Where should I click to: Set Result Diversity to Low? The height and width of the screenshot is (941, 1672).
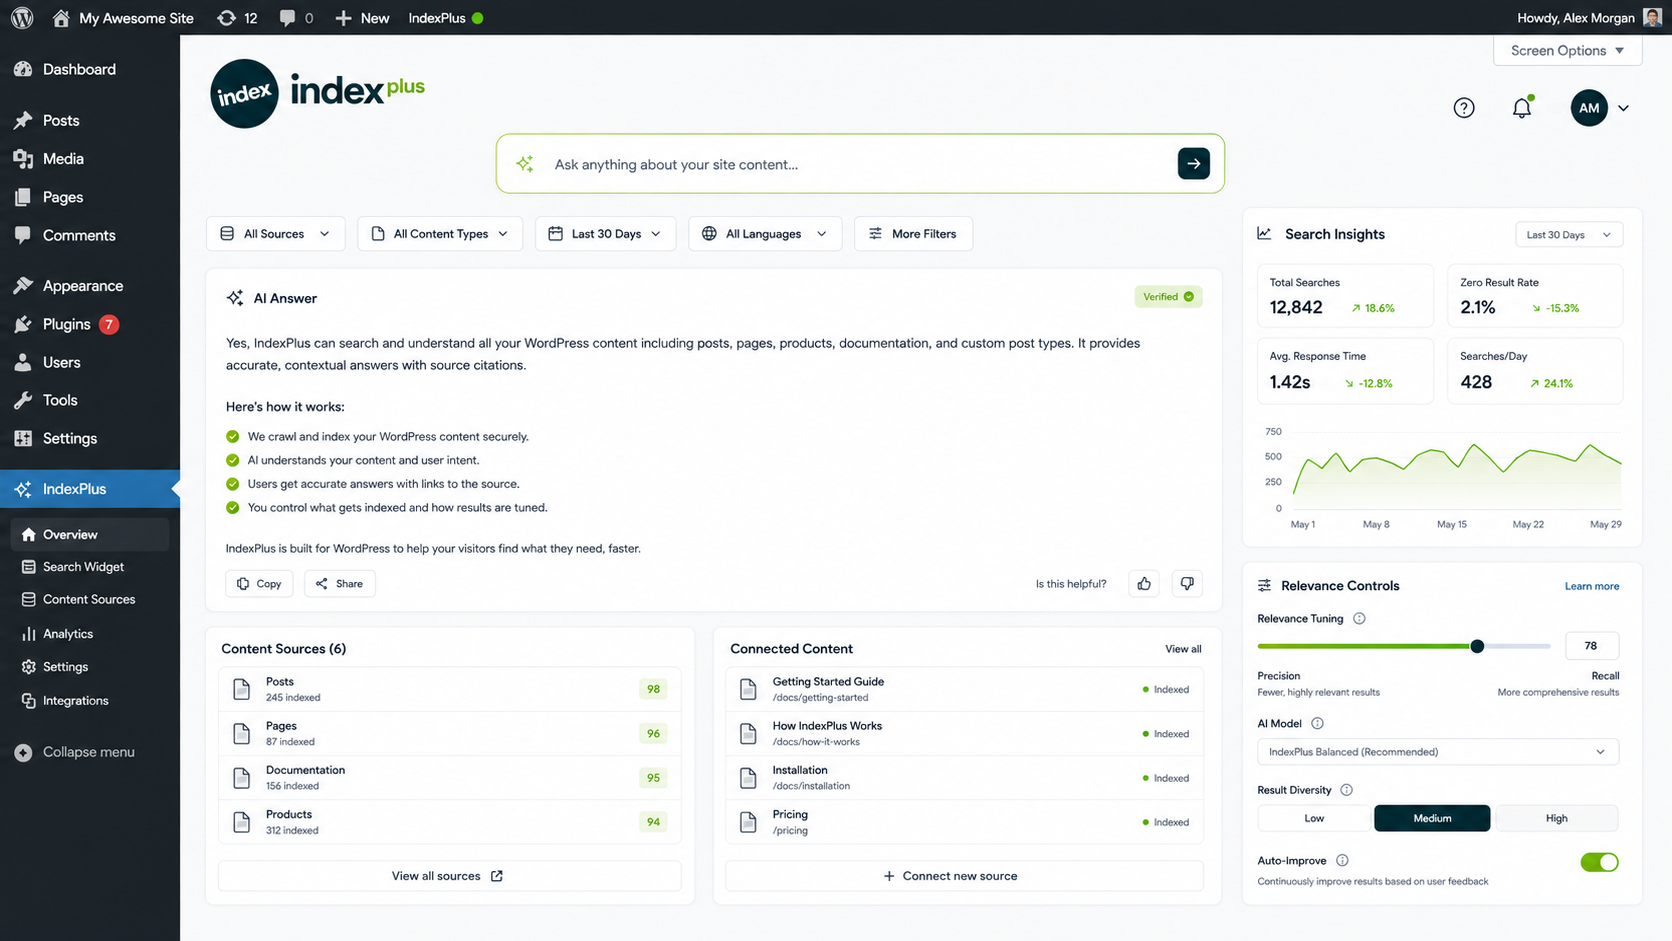tap(1314, 818)
